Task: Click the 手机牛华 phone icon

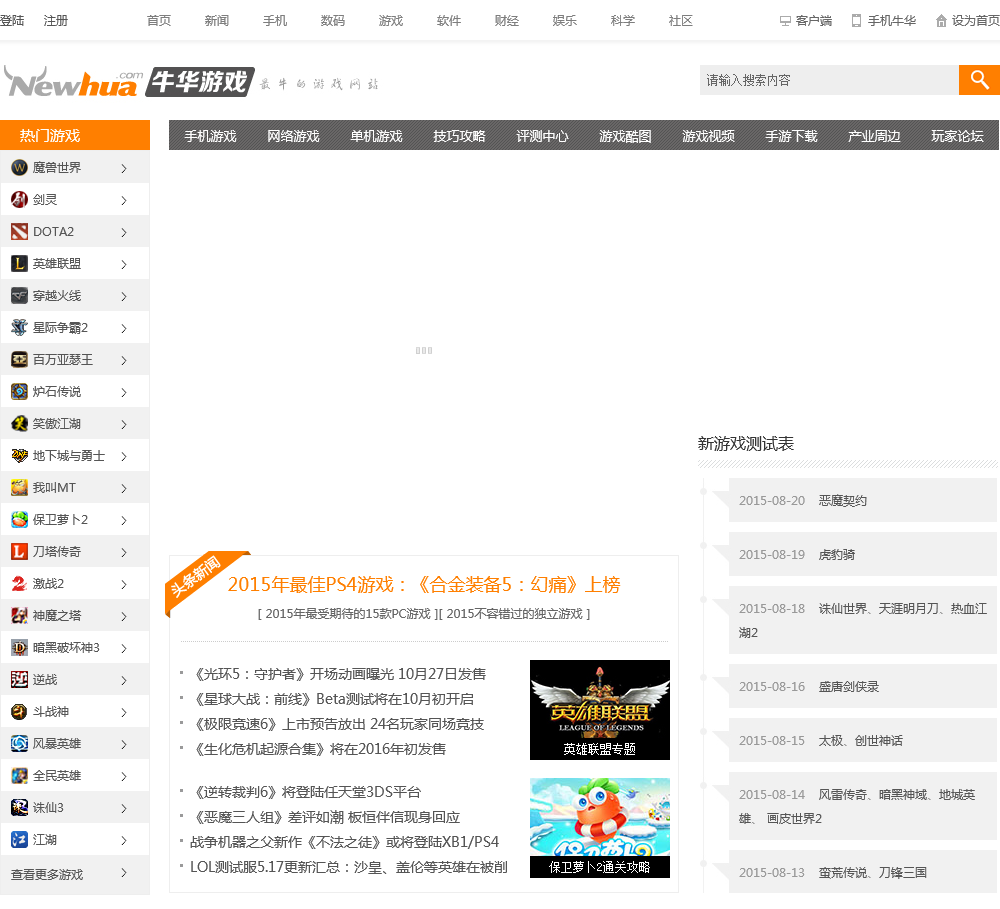Action: pyautogui.click(x=857, y=21)
